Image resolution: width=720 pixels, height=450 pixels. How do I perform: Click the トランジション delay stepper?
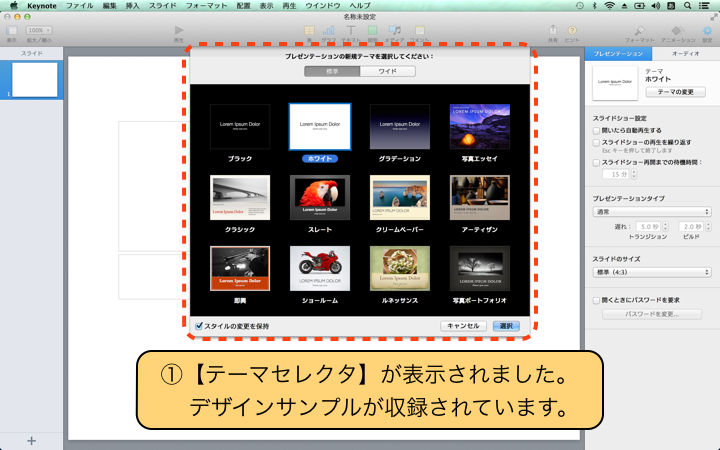pyautogui.click(x=665, y=227)
